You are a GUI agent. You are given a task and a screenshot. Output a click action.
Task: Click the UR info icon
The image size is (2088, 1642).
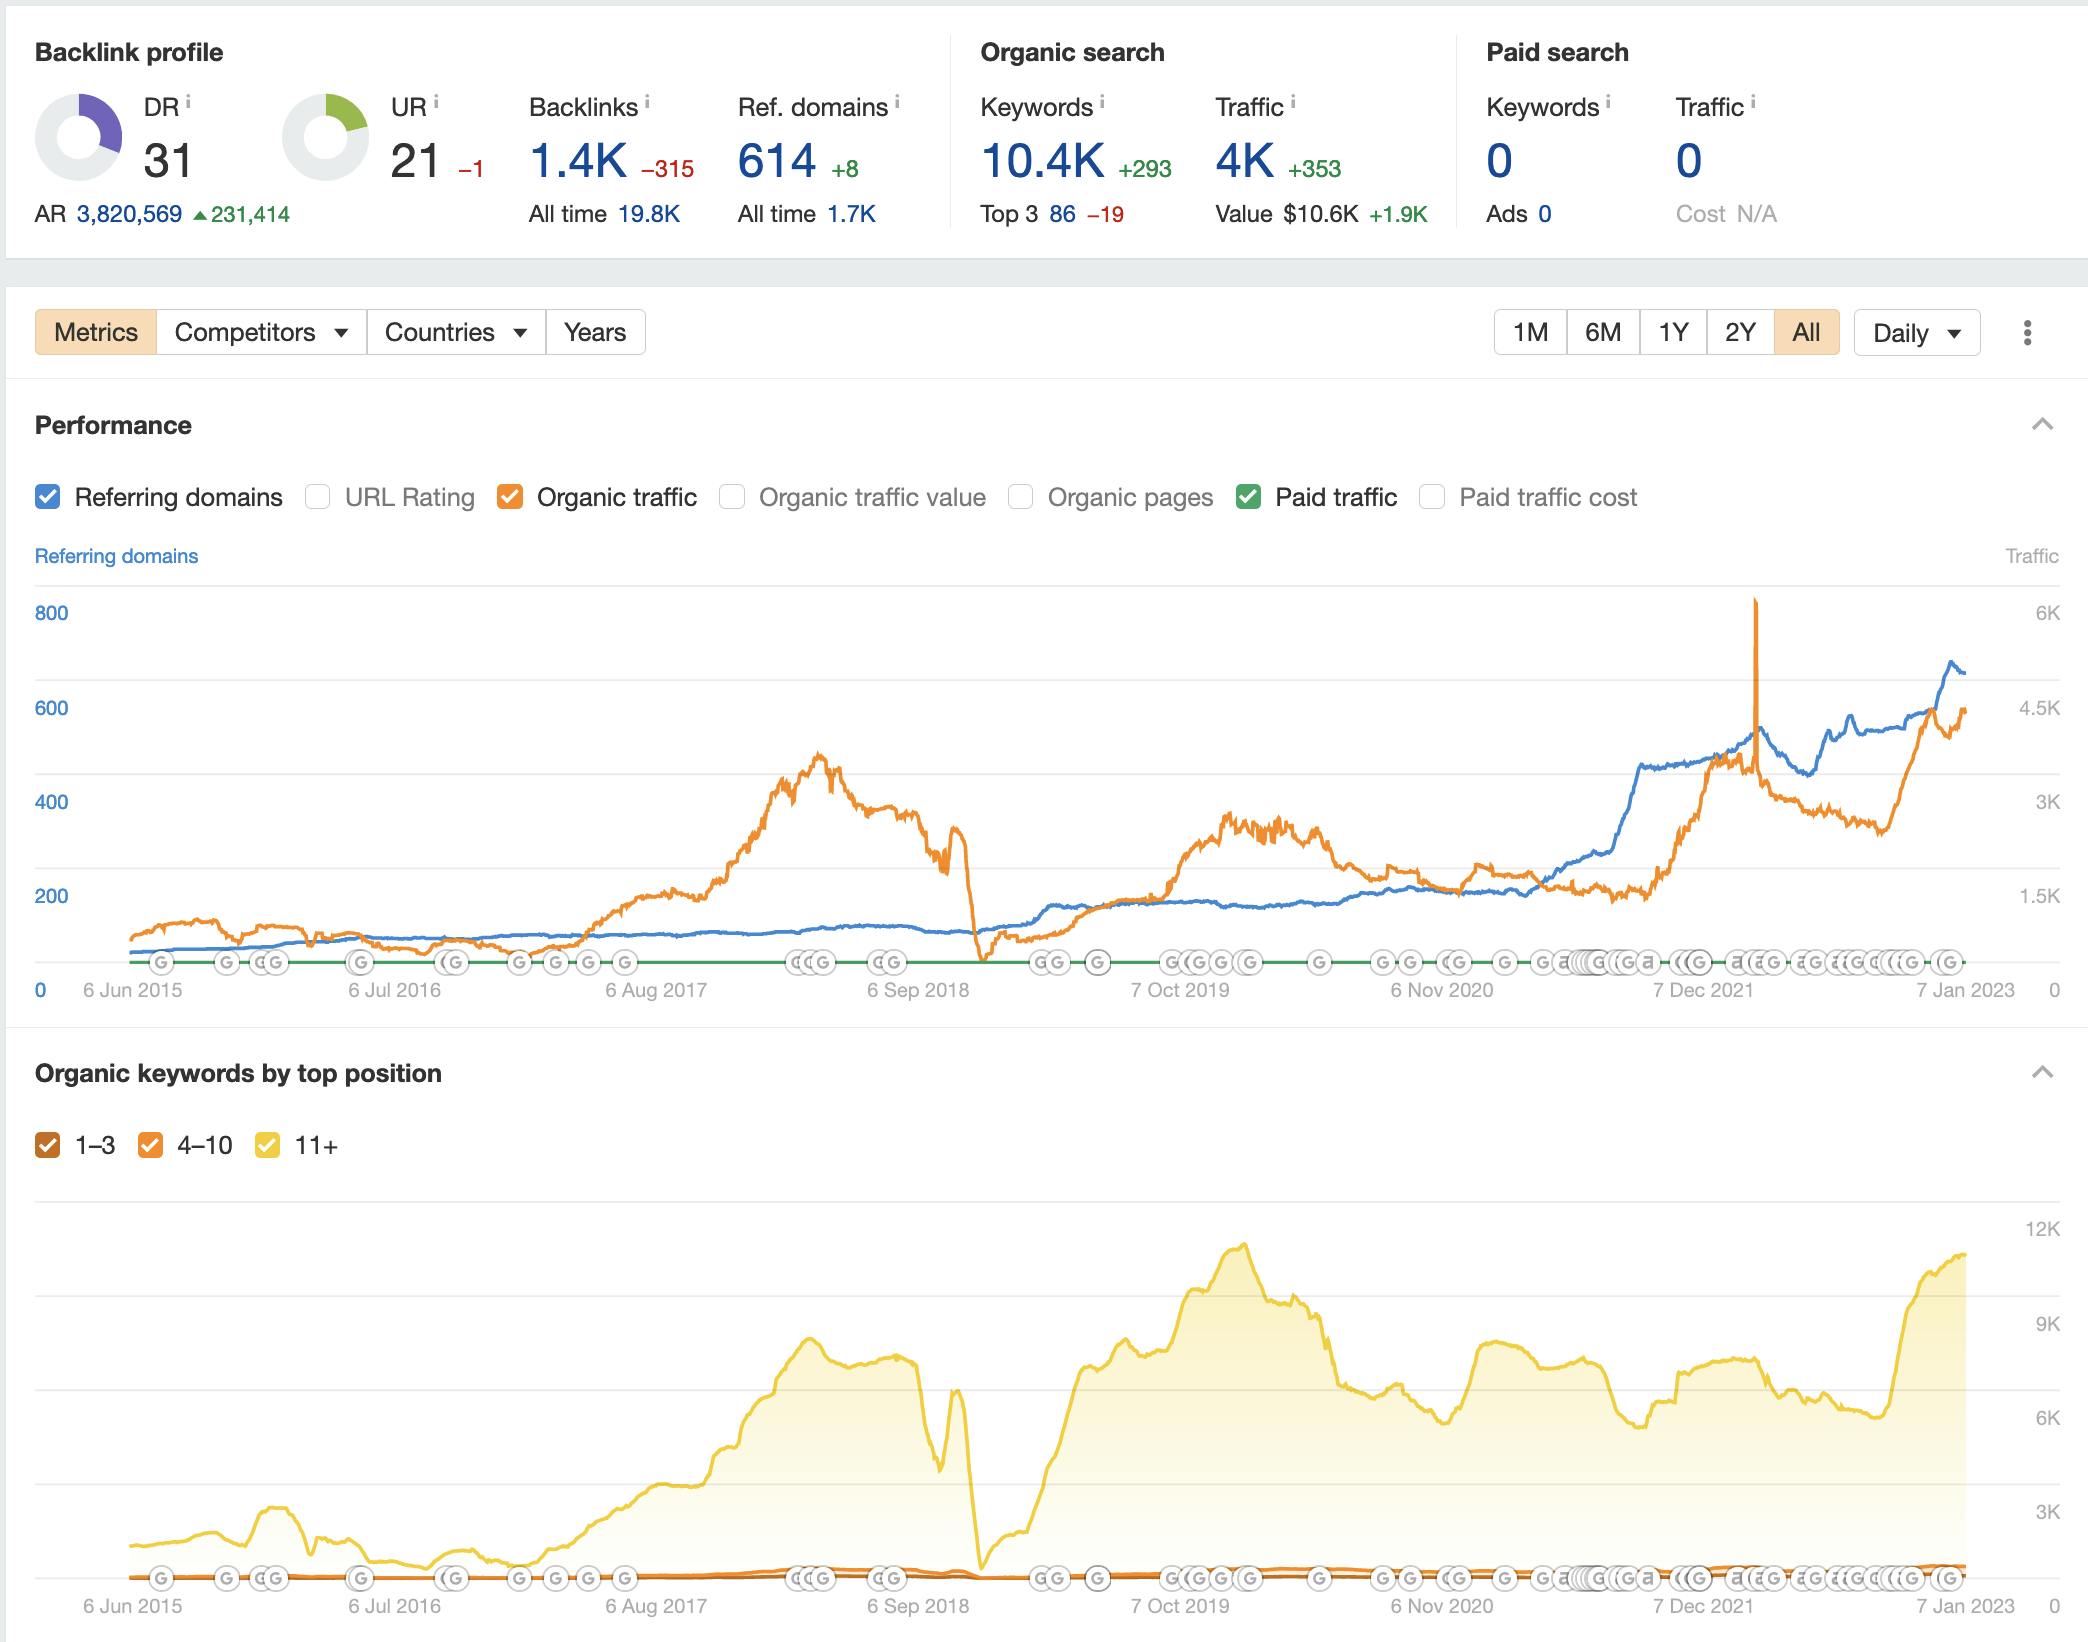click(x=436, y=101)
